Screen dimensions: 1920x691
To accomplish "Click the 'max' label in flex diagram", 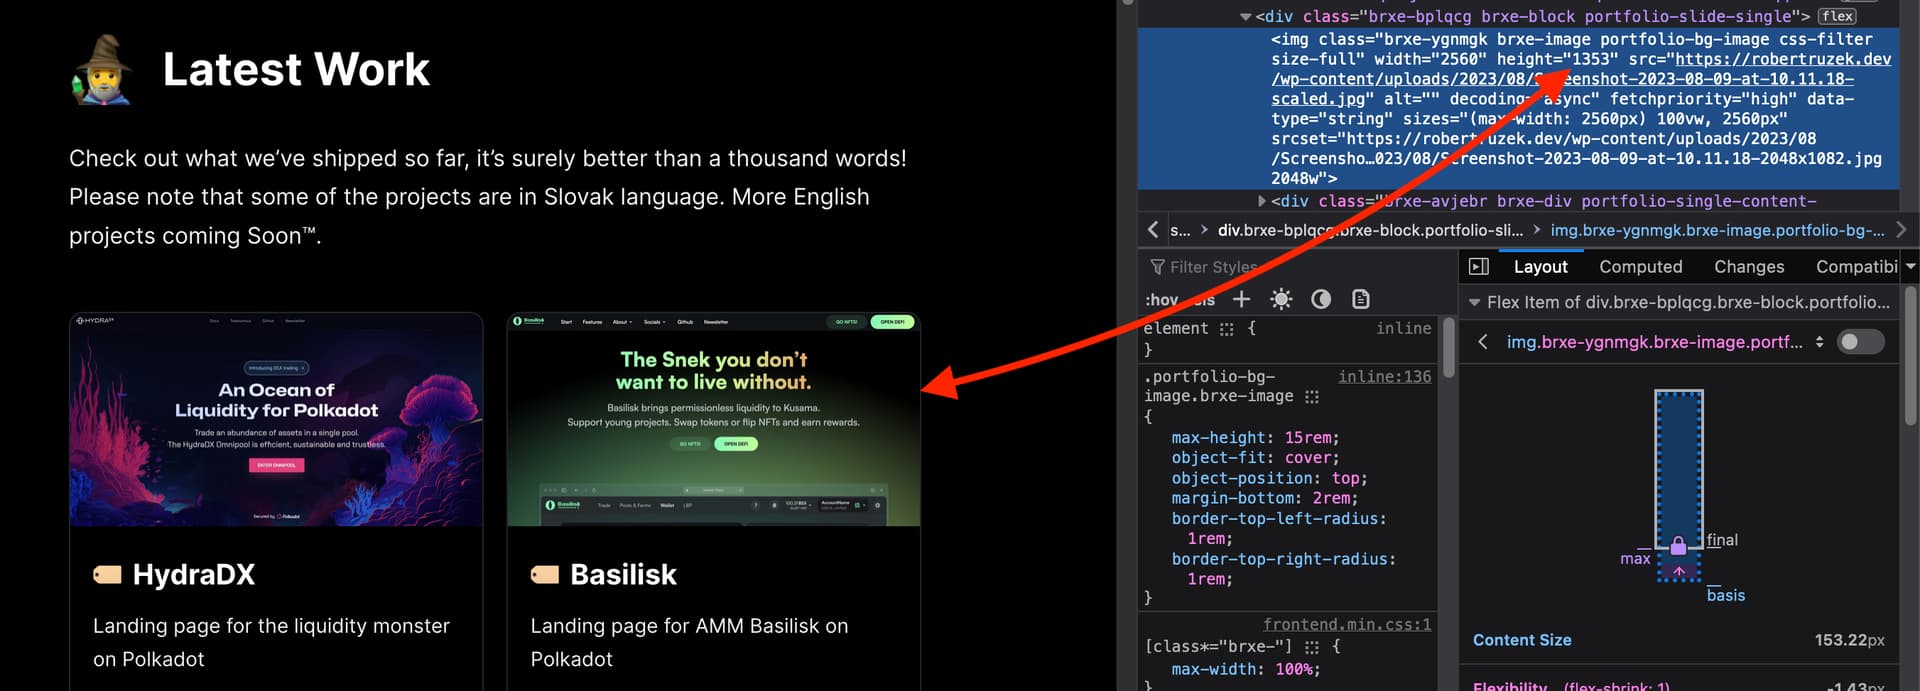I will pos(1635,559).
